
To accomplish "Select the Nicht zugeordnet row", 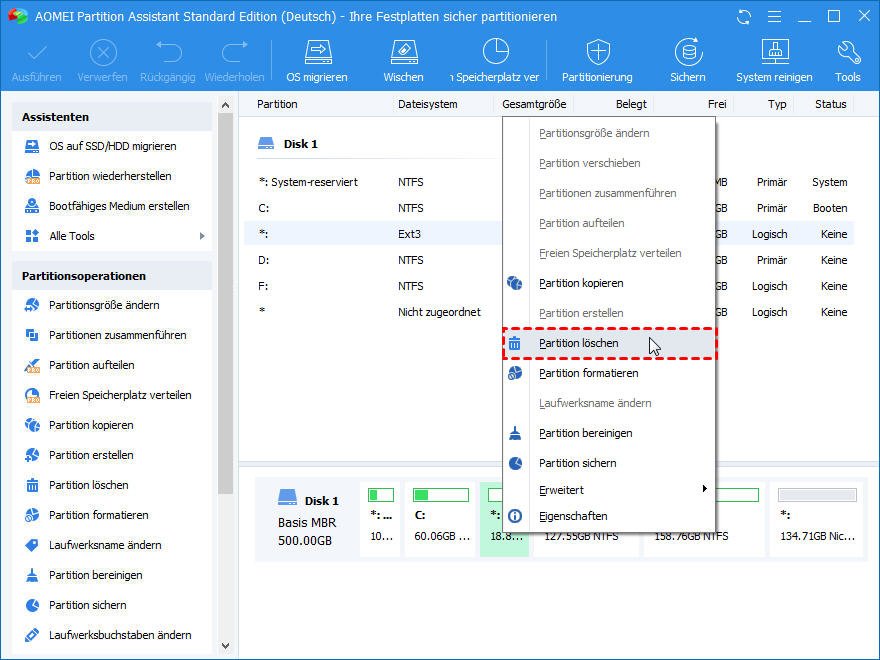I will click(549, 312).
